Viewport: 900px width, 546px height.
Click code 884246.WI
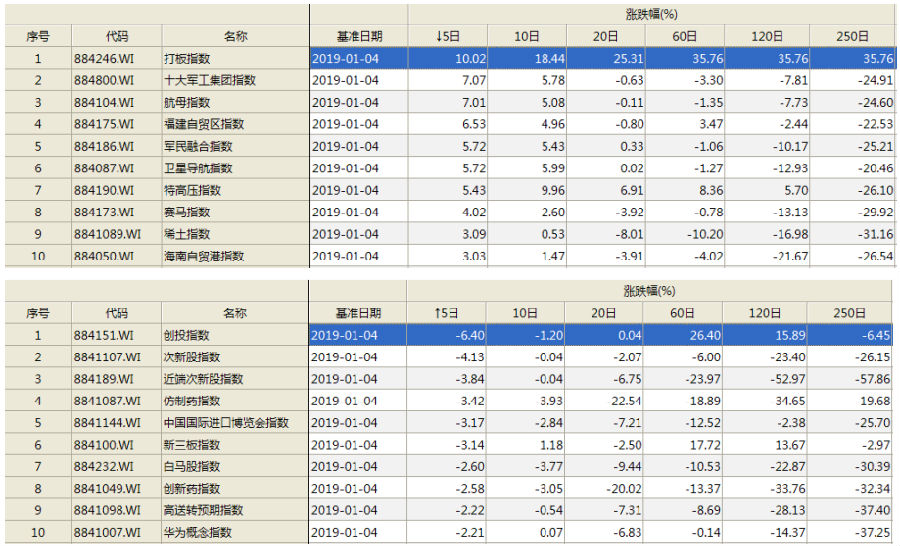pos(104,59)
